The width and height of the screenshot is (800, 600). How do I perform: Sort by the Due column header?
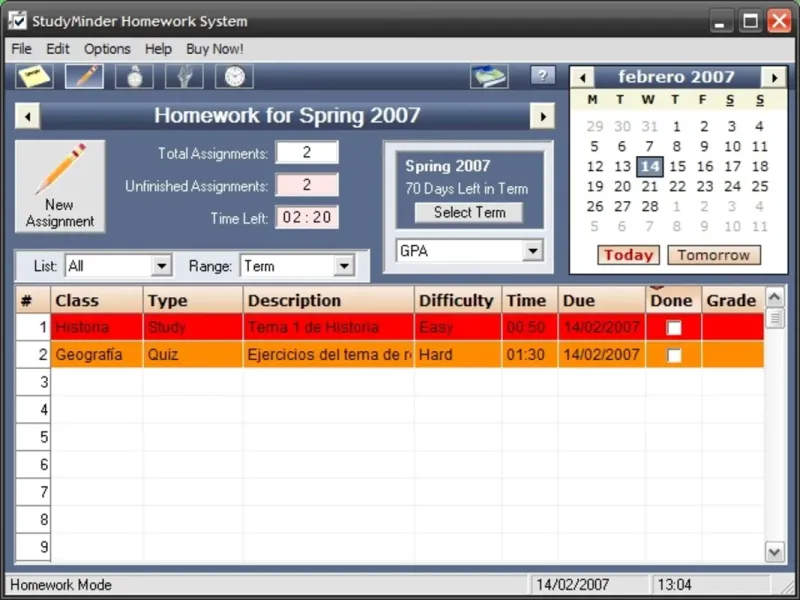pyautogui.click(x=602, y=300)
